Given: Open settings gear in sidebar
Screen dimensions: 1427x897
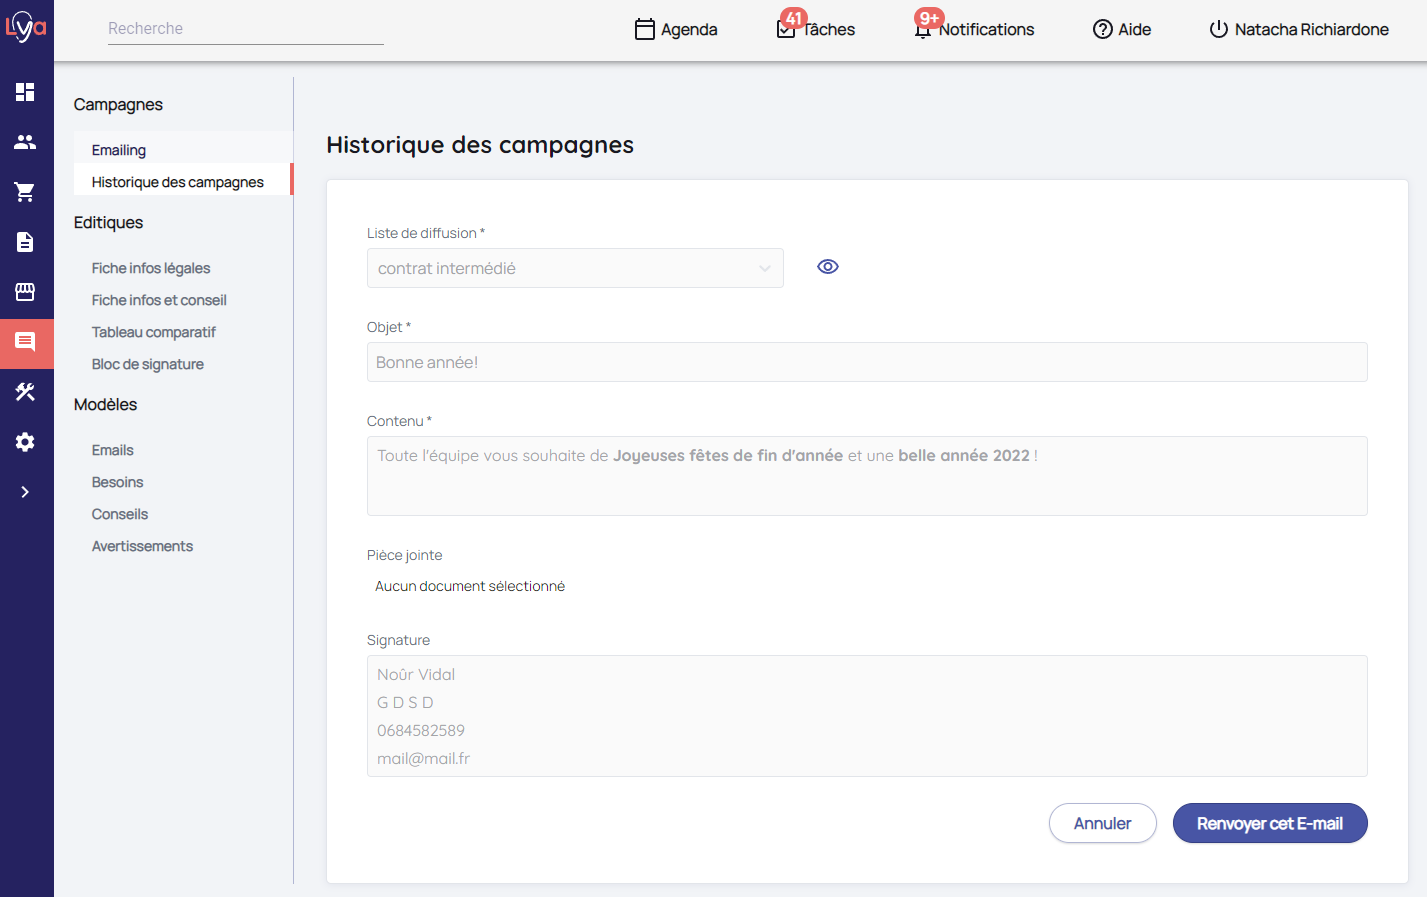Looking at the screenshot, I should [25, 442].
